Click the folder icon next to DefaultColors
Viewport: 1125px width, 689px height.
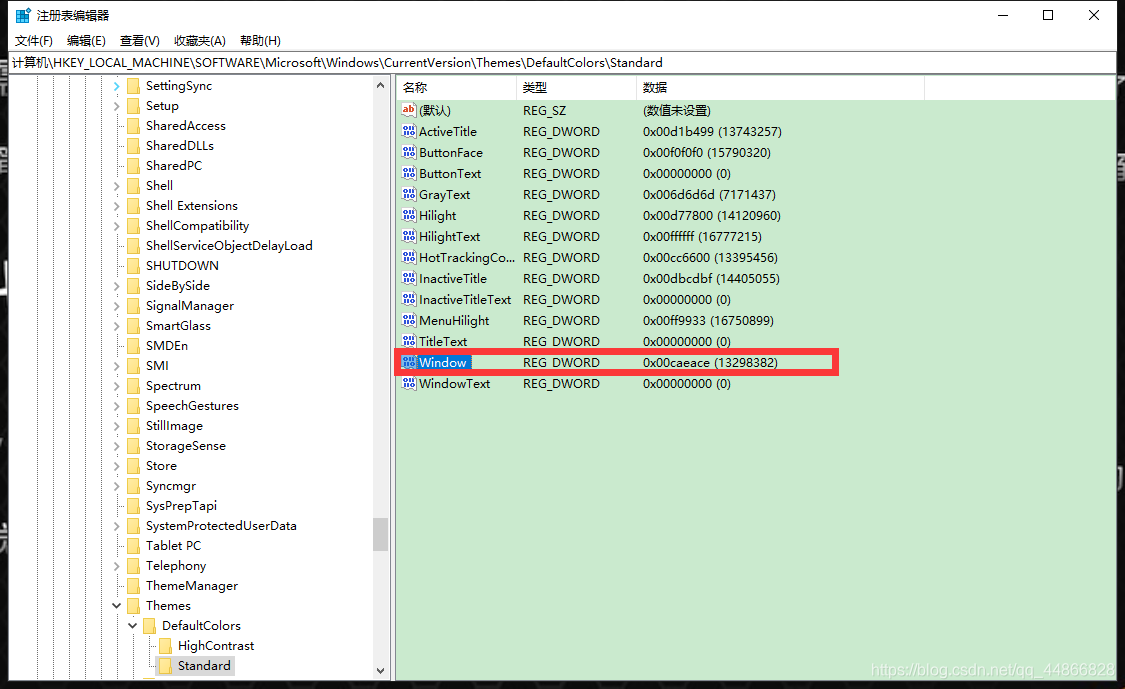[149, 626]
